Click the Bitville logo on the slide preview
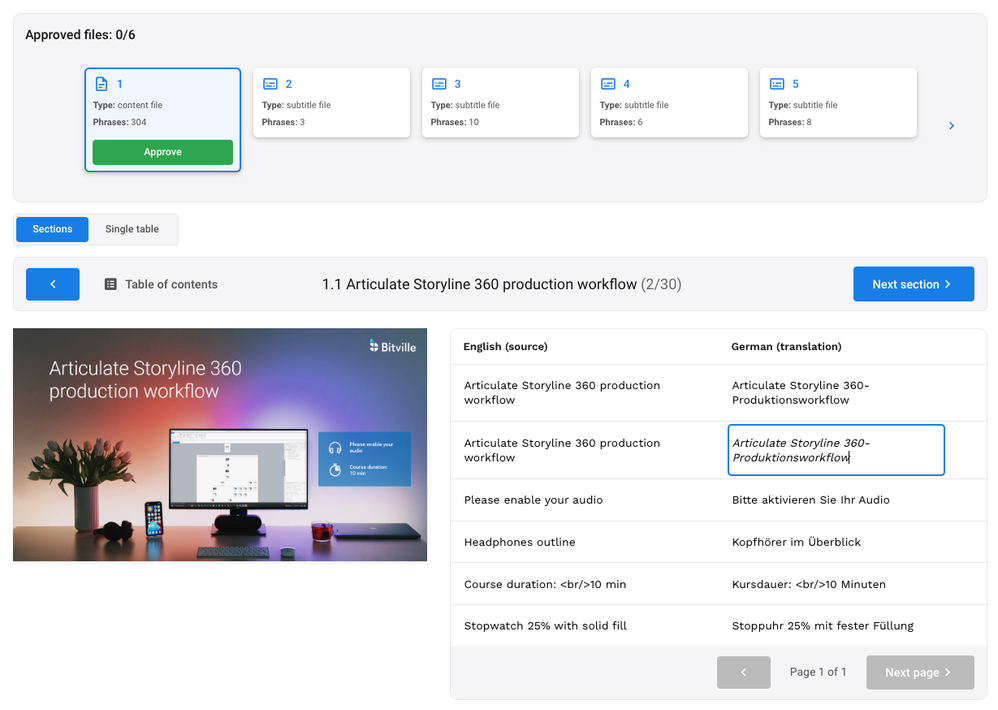The width and height of the screenshot is (998, 710). pyautogui.click(x=393, y=347)
